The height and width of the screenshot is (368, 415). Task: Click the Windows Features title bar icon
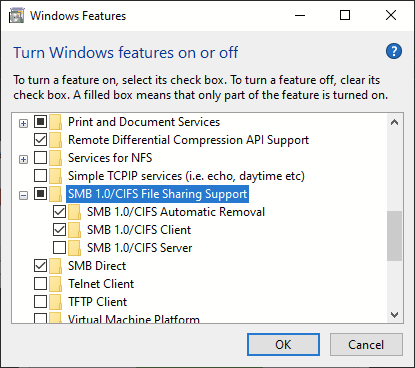tap(17, 16)
